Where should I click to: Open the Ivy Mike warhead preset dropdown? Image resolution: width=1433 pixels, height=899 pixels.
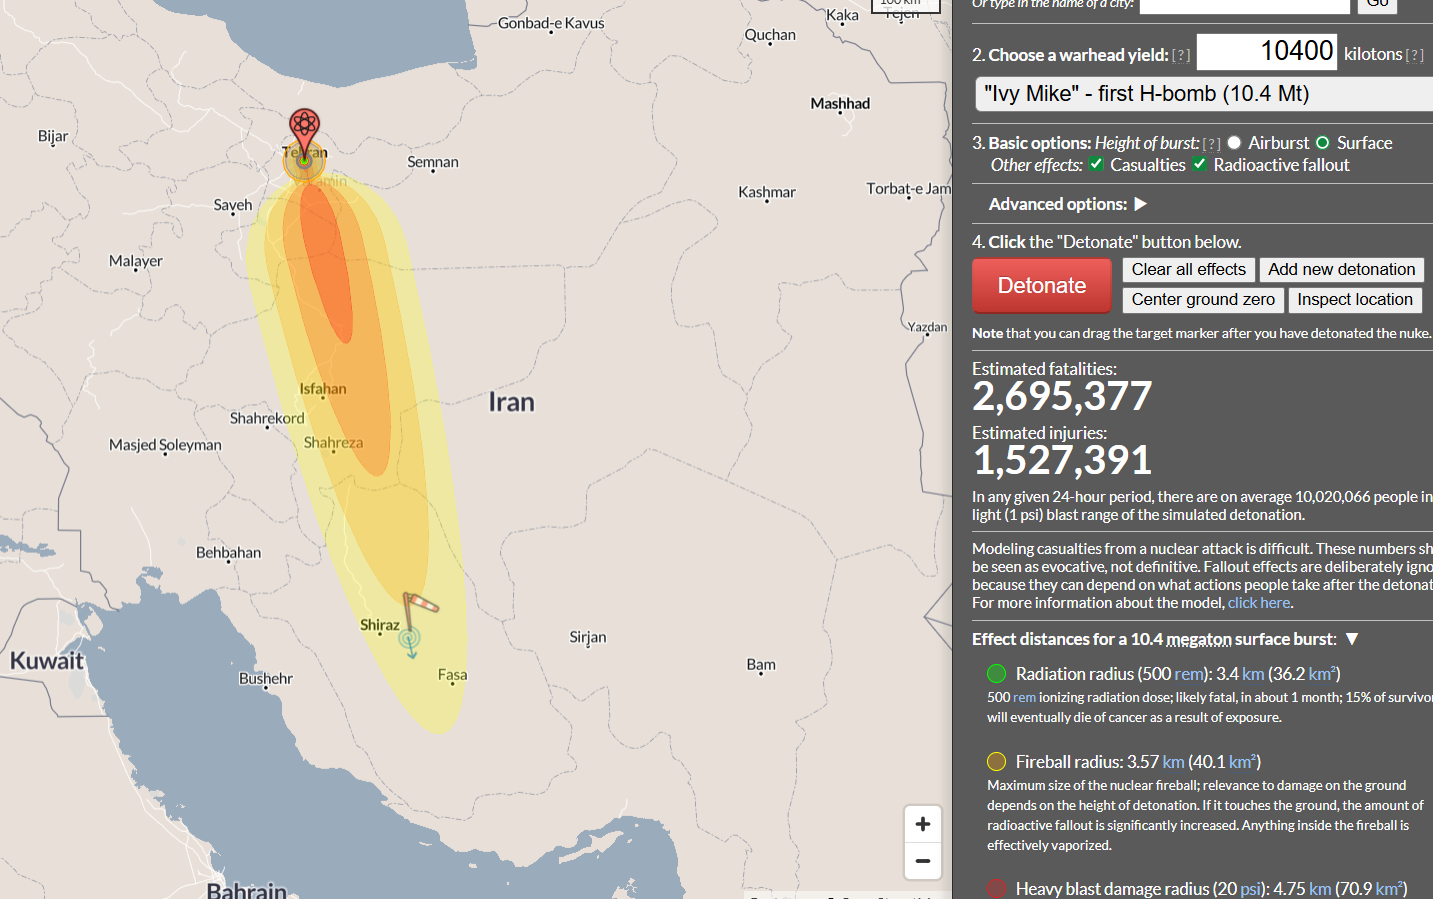pos(1204,94)
